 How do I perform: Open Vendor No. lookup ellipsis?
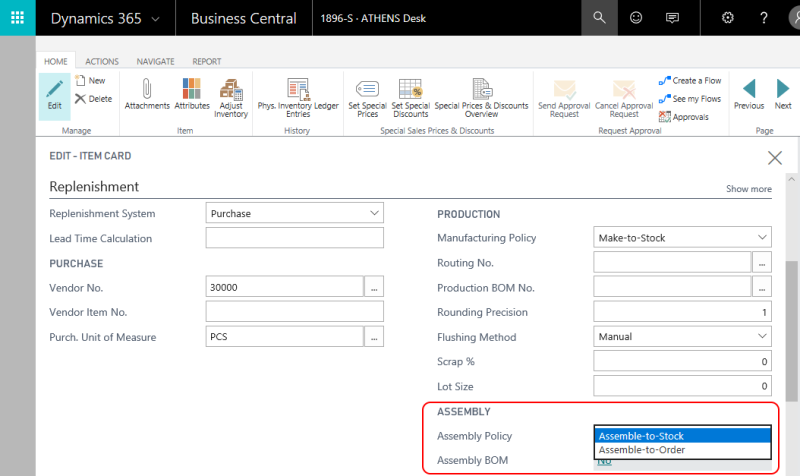tap(374, 287)
